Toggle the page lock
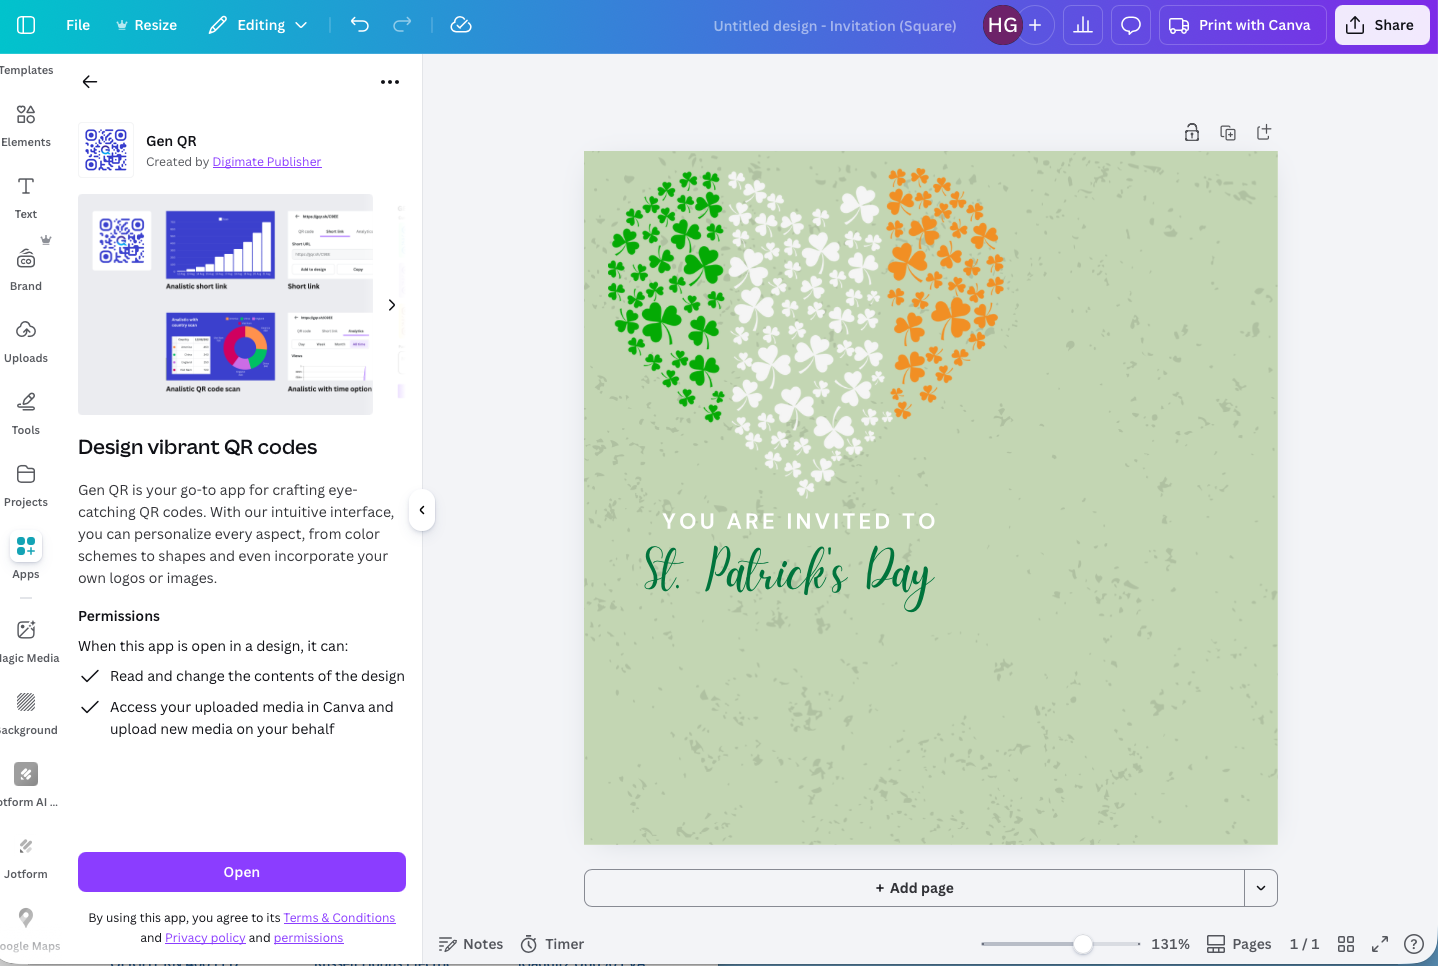The height and width of the screenshot is (966, 1438). click(x=1192, y=131)
